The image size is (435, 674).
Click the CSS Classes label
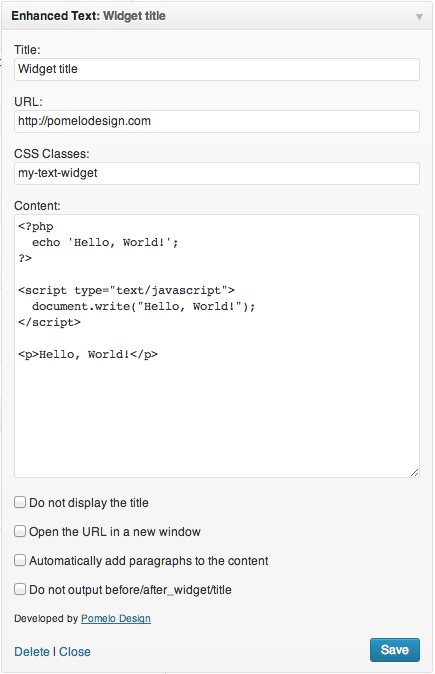(x=52, y=154)
